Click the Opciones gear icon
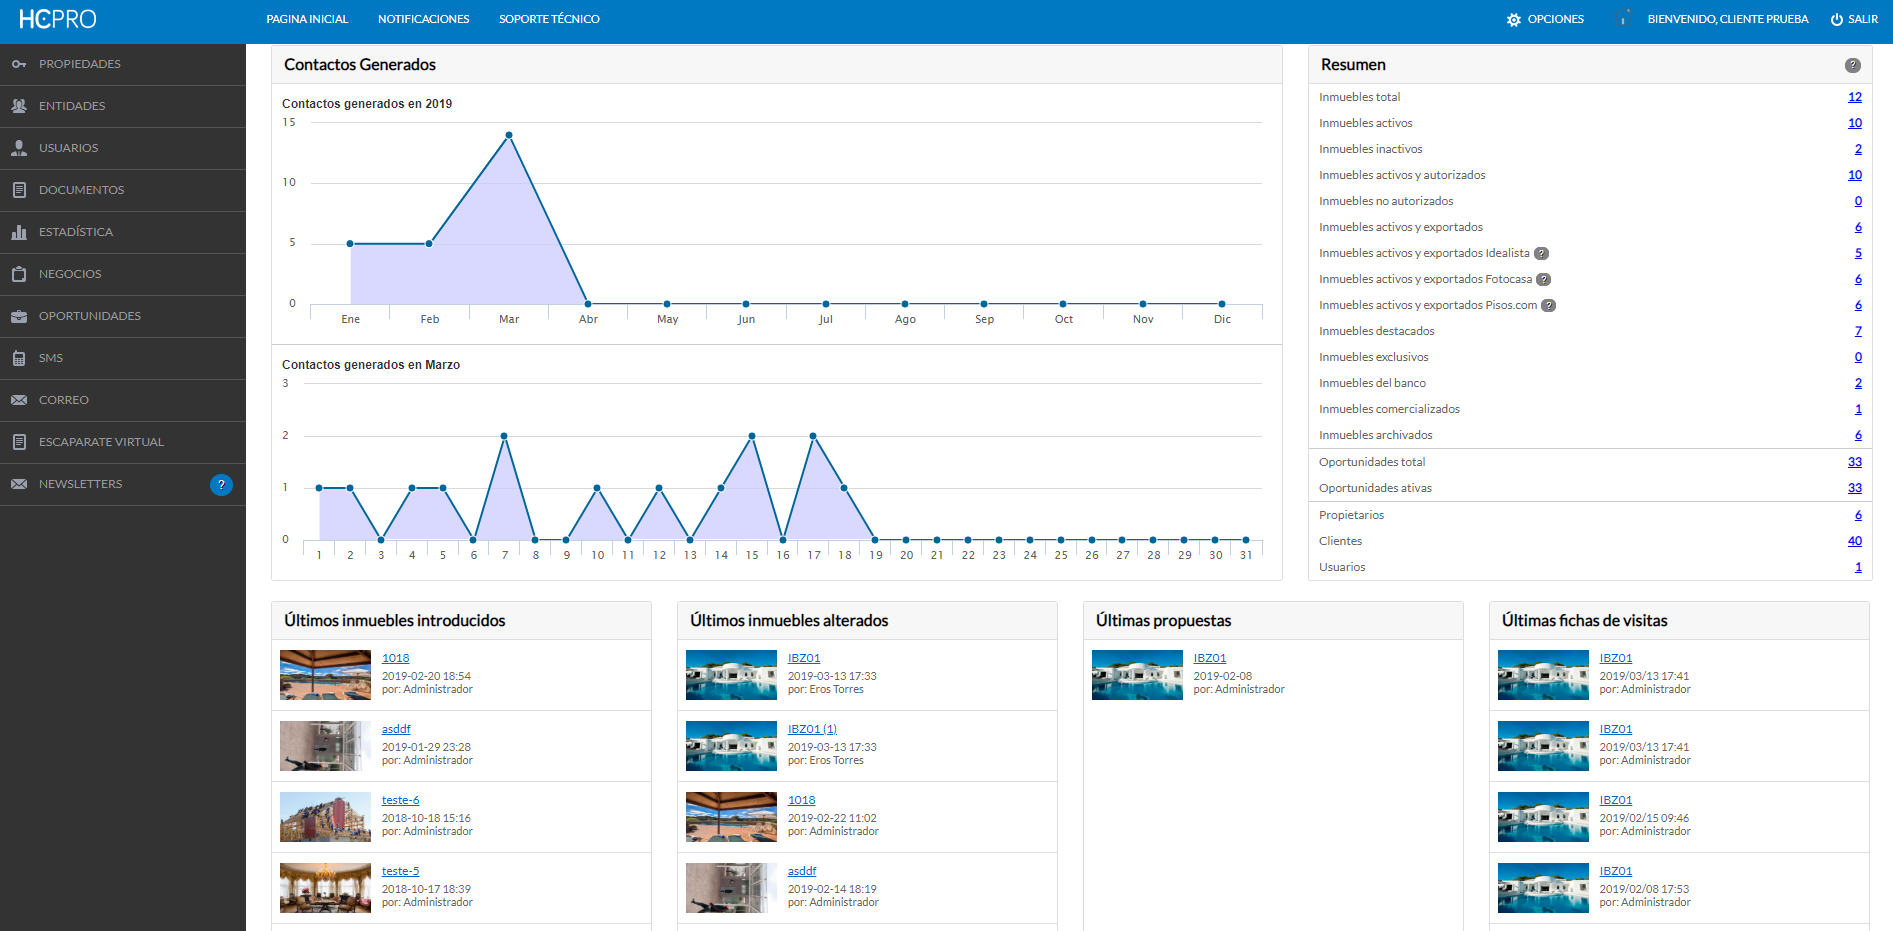Screen dimensions: 1893x931 (x=1514, y=20)
